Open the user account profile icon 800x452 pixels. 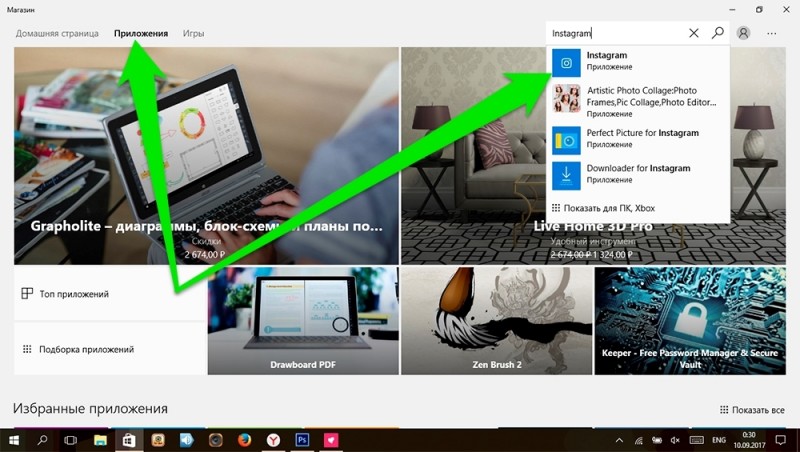(743, 33)
